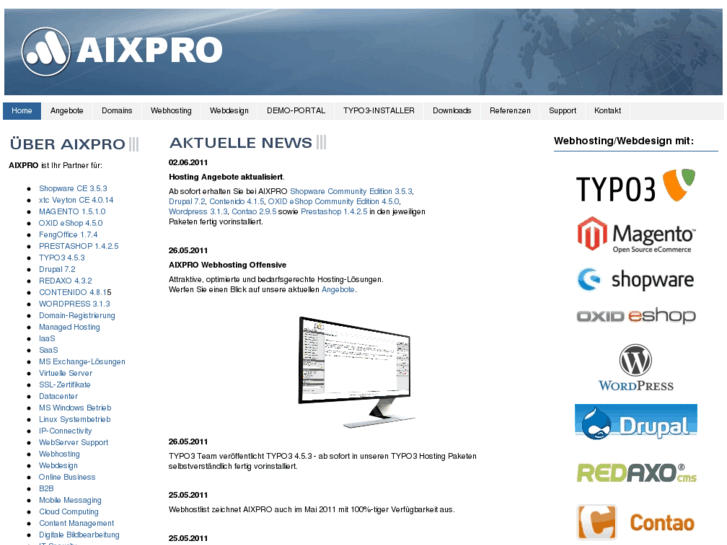Open the Webhosting link in sidebar list
Image resolution: width=727 pixels, height=545 pixels.
point(59,454)
